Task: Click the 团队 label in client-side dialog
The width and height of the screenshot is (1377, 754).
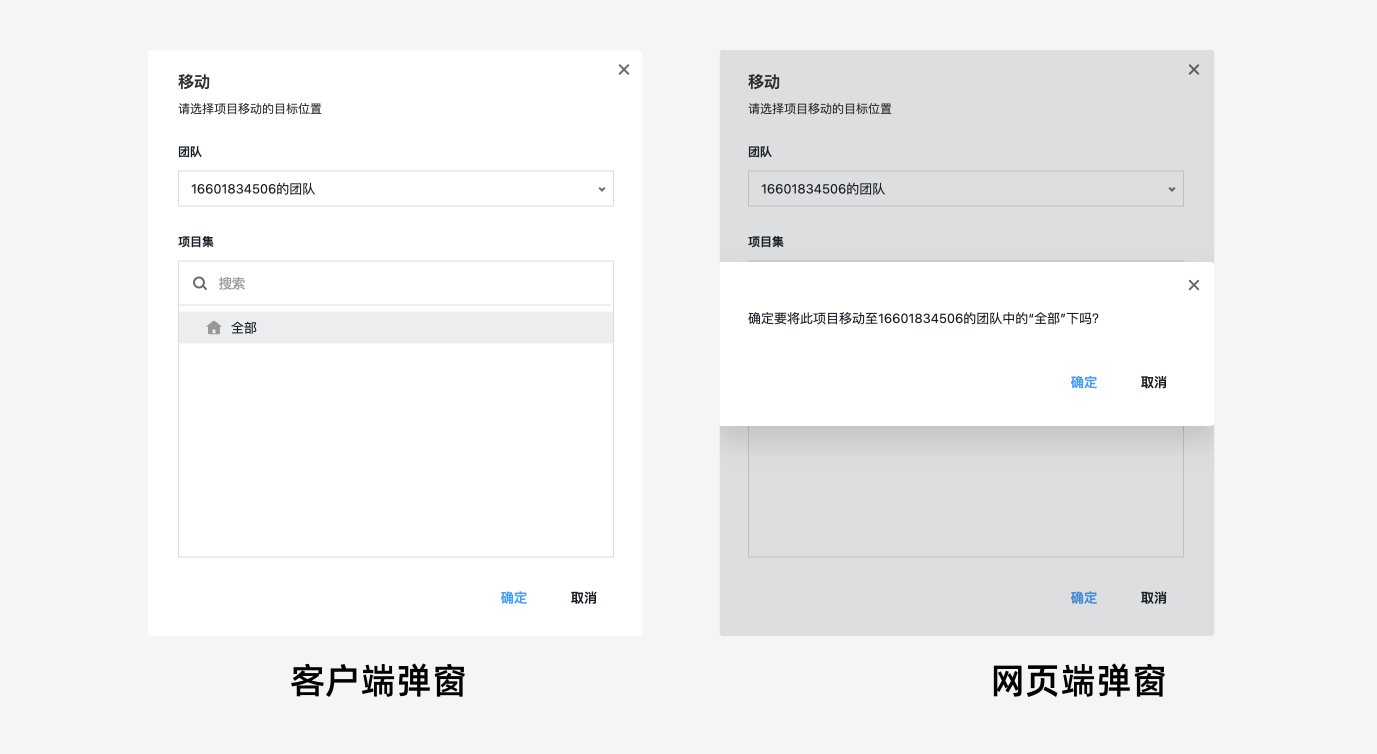Action: click(190, 152)
